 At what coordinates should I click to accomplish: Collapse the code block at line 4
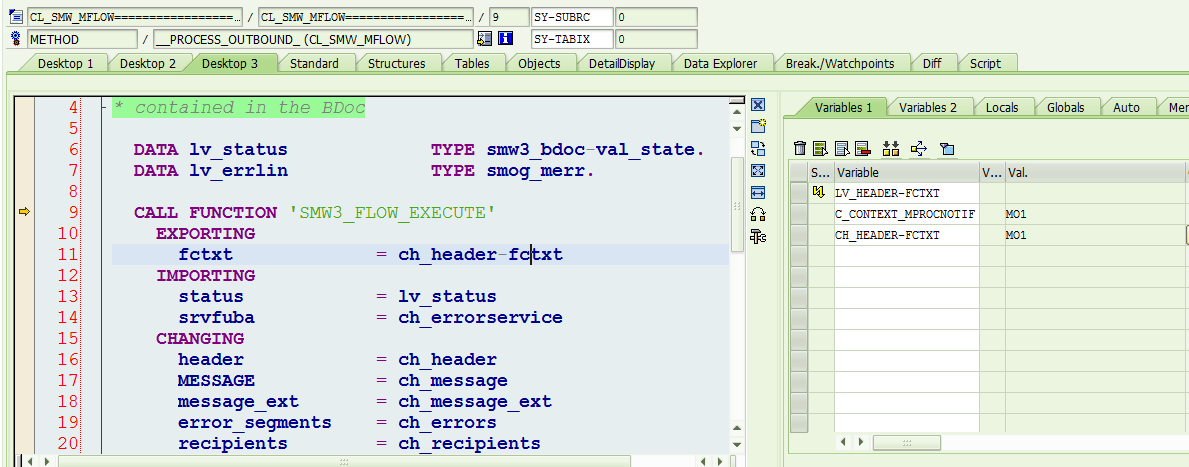click(x=103, y=108)
